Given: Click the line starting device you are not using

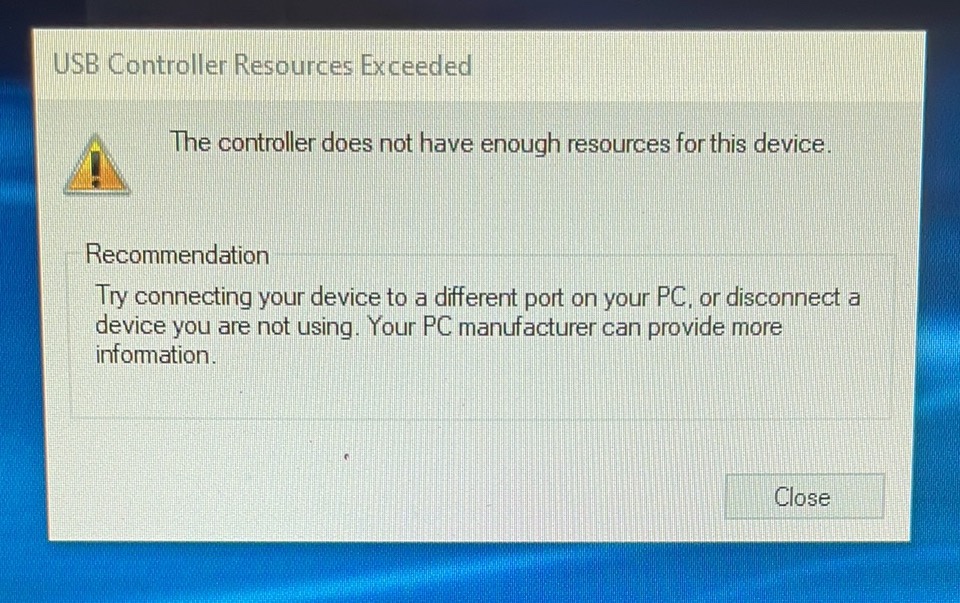Looking at the screenshot, I should coord(438,326).
